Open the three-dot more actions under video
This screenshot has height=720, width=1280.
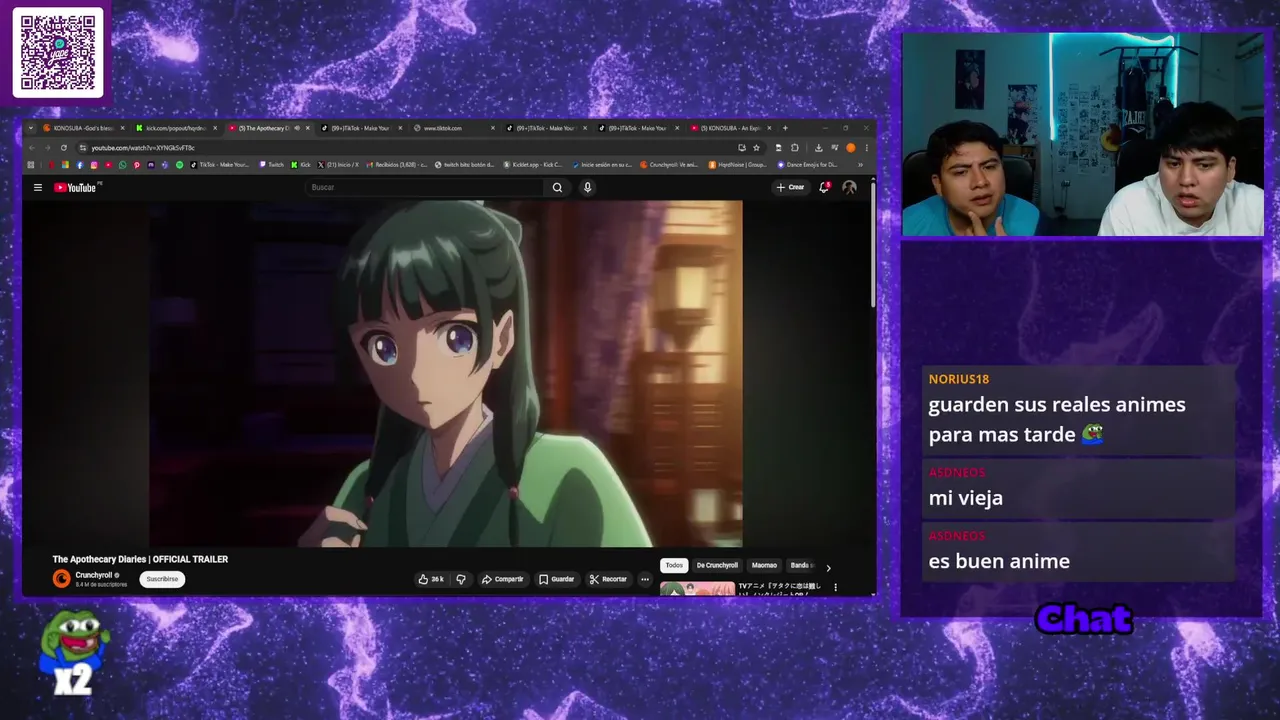644,579
